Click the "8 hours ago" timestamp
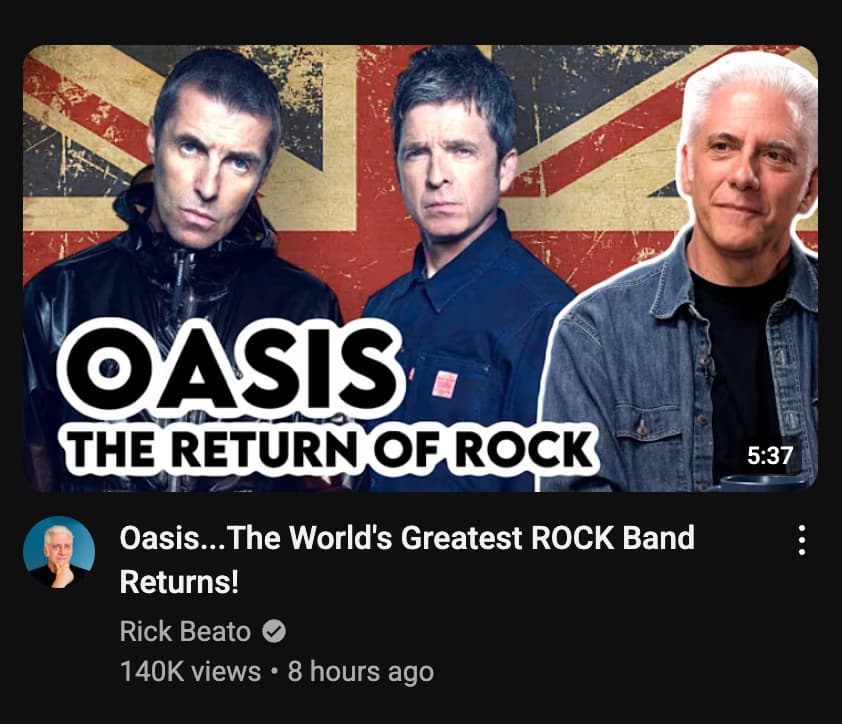Screen dimensions: 842x724 pyautogui.click(x=360, y=671)
